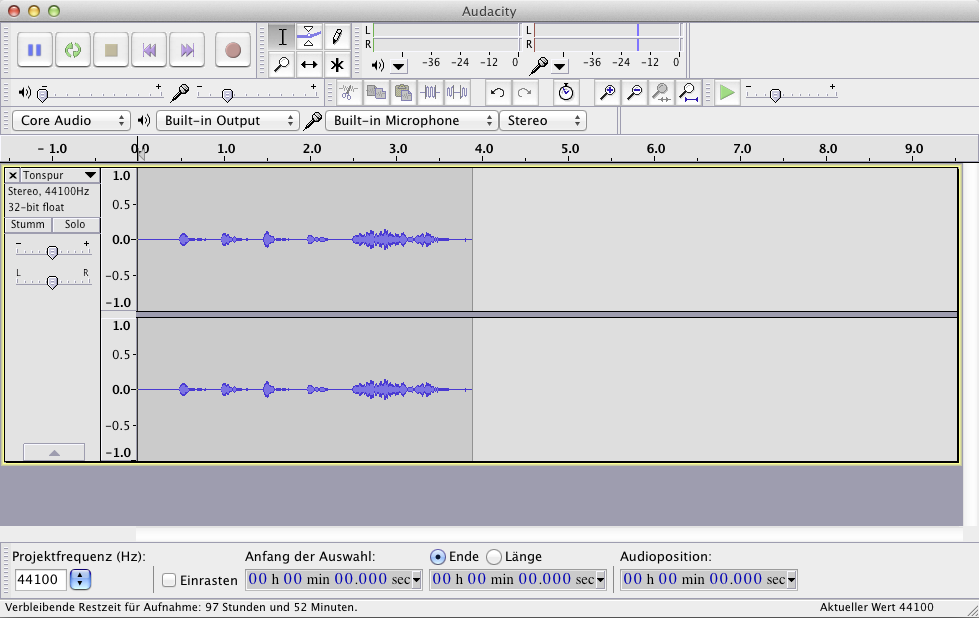Start recording with the red Record button
This screenshot has height=618, width=979.
coord(233,50)
